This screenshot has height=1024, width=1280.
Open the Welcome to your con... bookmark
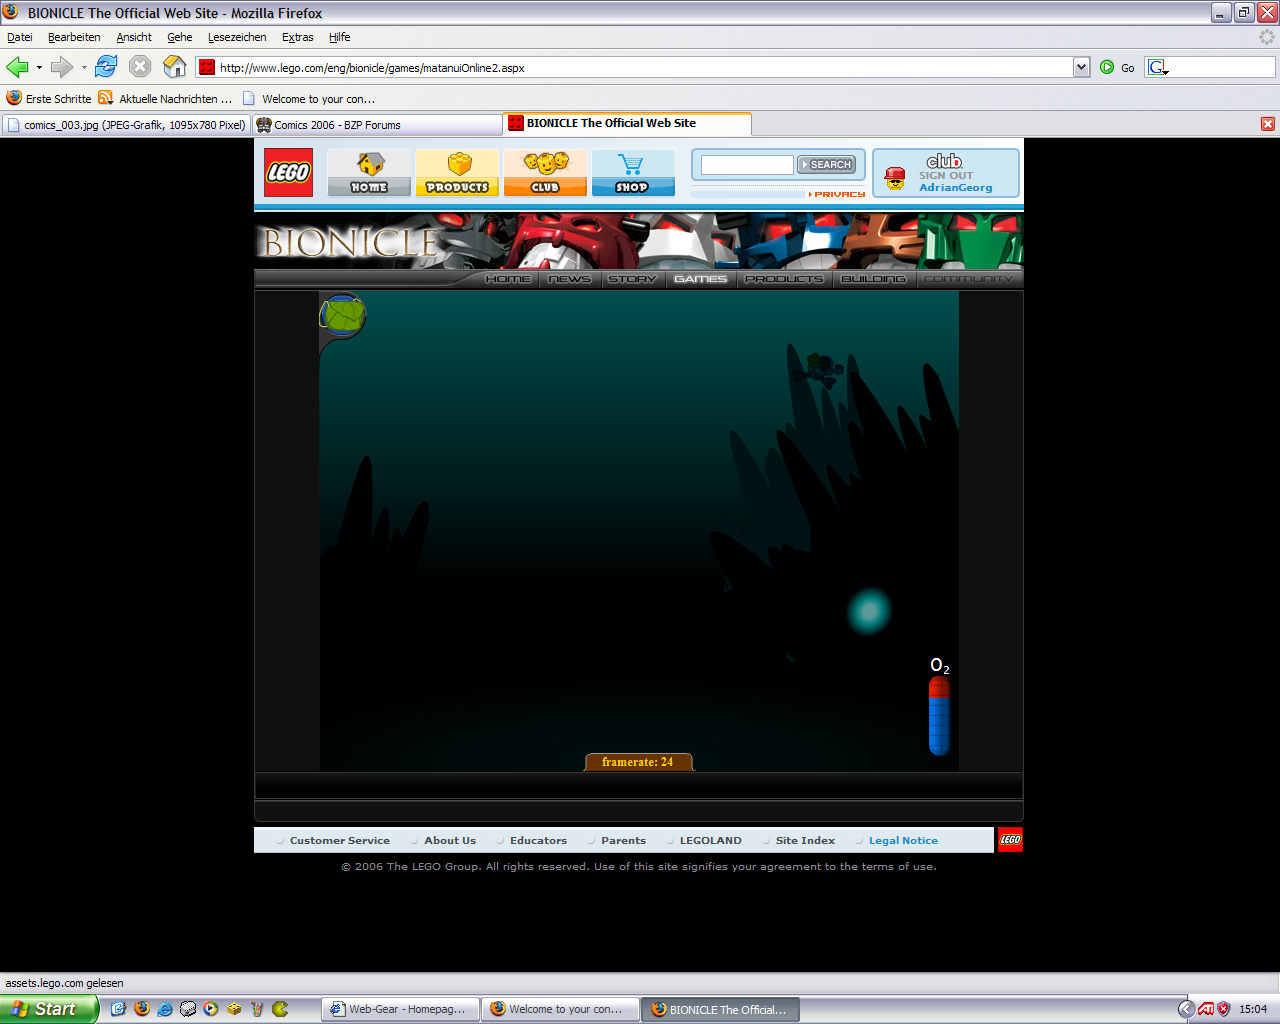click(309, 99)
